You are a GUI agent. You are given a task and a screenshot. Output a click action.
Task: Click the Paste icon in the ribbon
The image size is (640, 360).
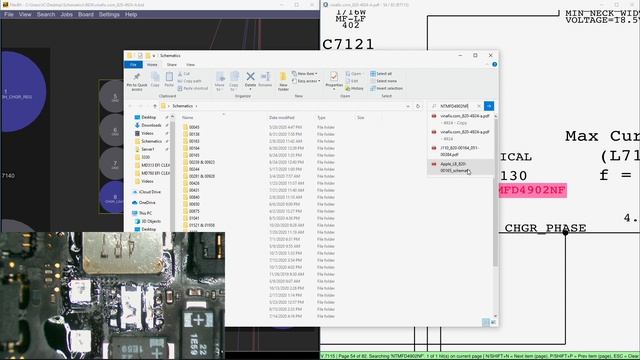coord(169,77)
